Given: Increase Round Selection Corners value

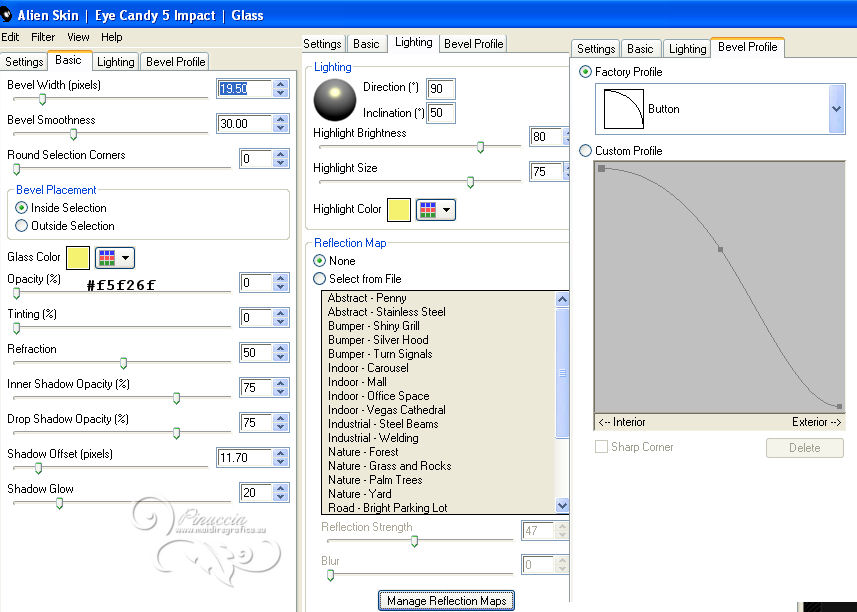Looking at the screenshot, I should [281, 154].
